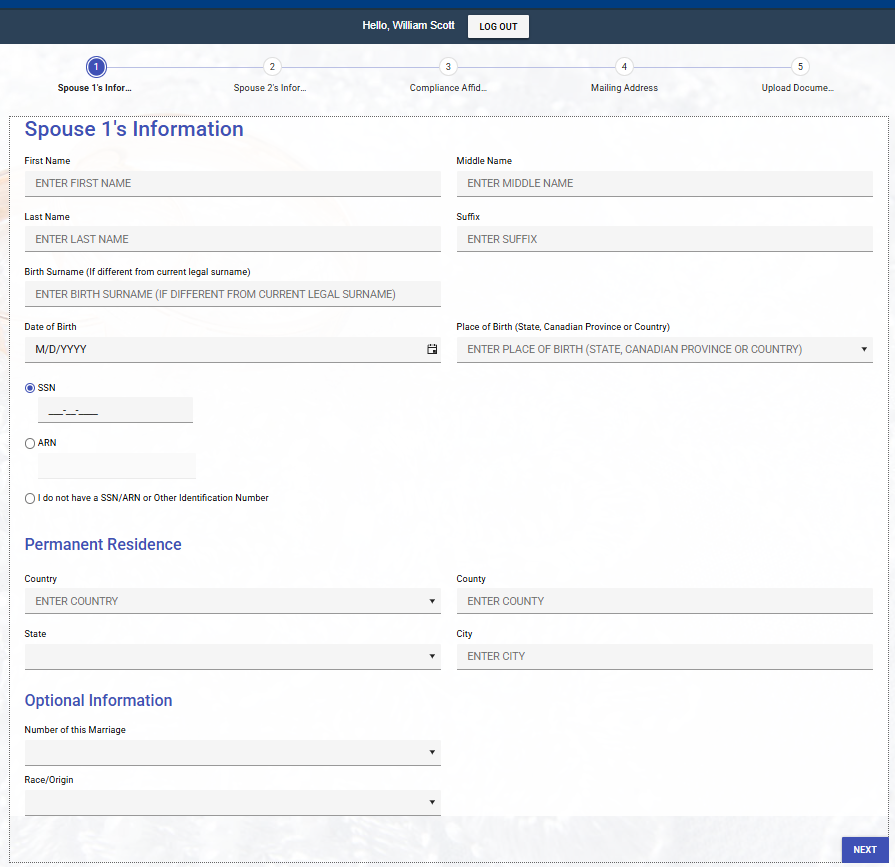
Task: Focus the Birth Surname text field
Action: pos(232,294)
